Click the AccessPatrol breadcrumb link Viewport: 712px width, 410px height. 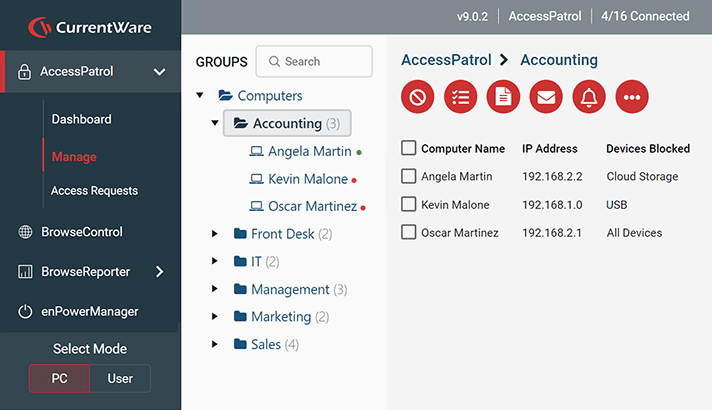tap(446, 60)
